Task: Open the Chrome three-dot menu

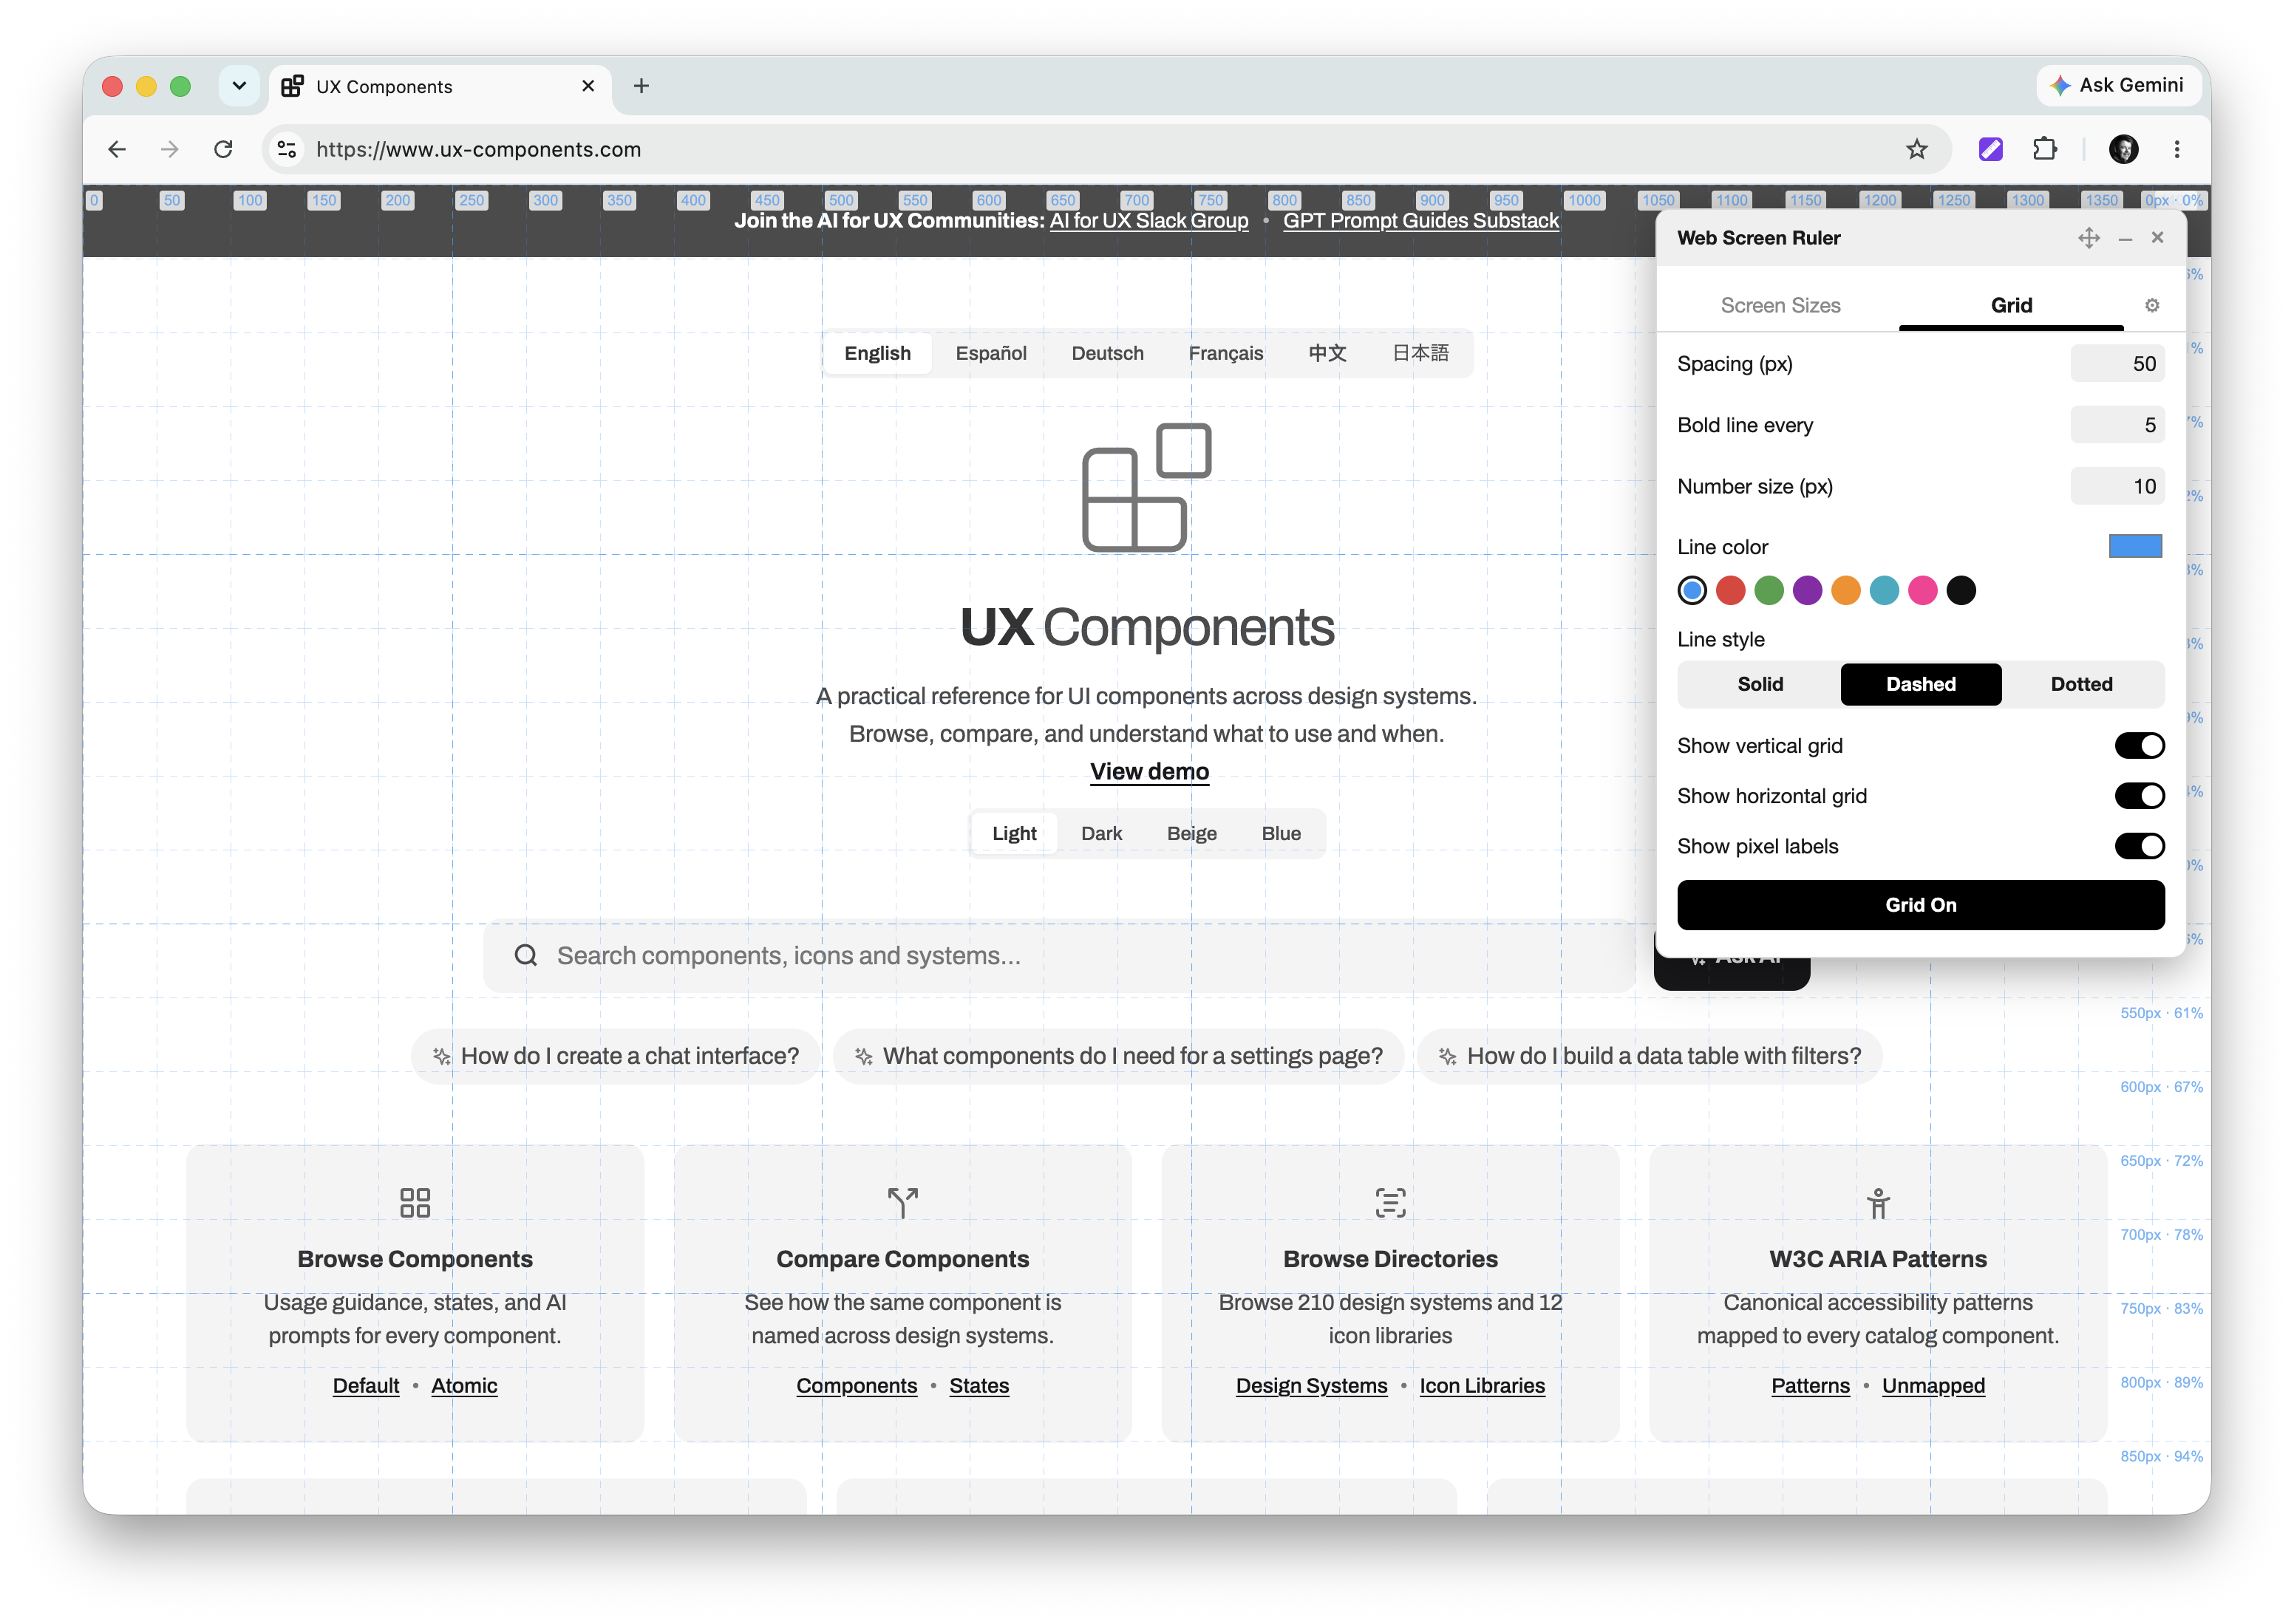Action: coord(2177,149)
